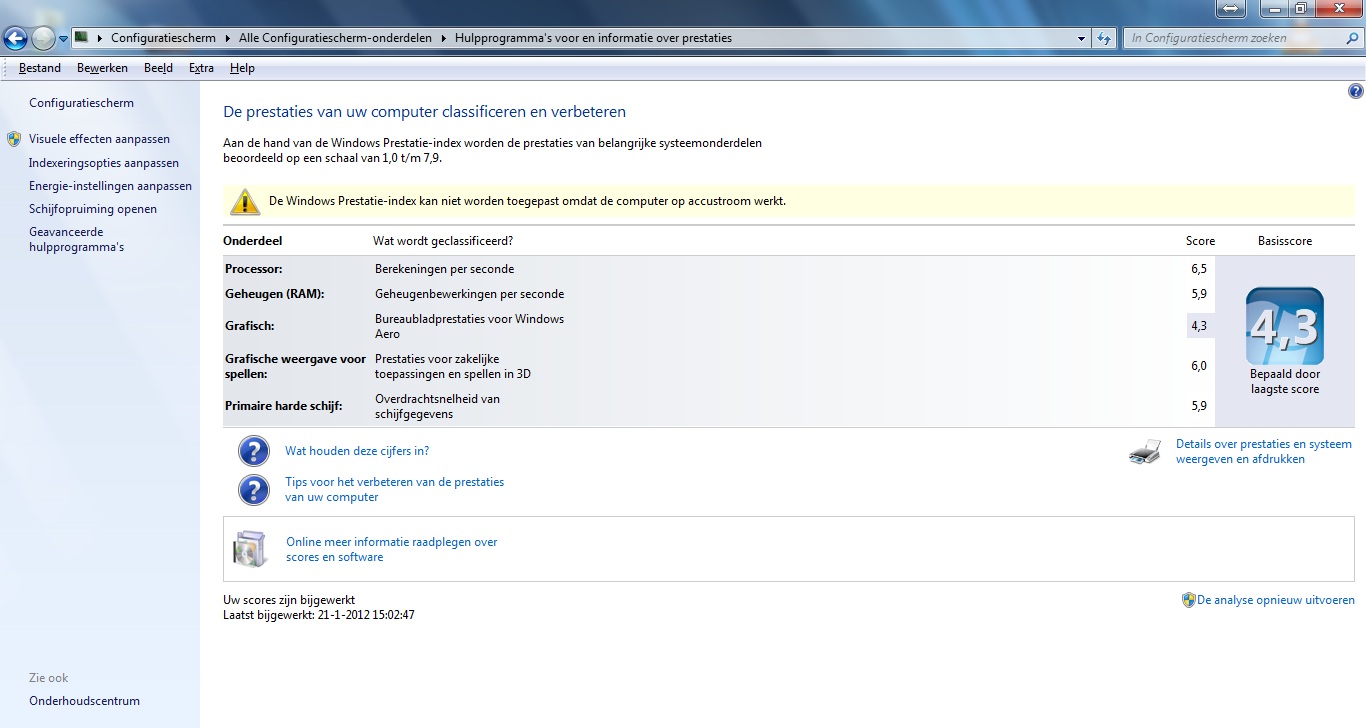The image size is (1366, 728).
Task: Open 'Energie-instellingen aanpassen' in the sidebar
Action: 110,186
